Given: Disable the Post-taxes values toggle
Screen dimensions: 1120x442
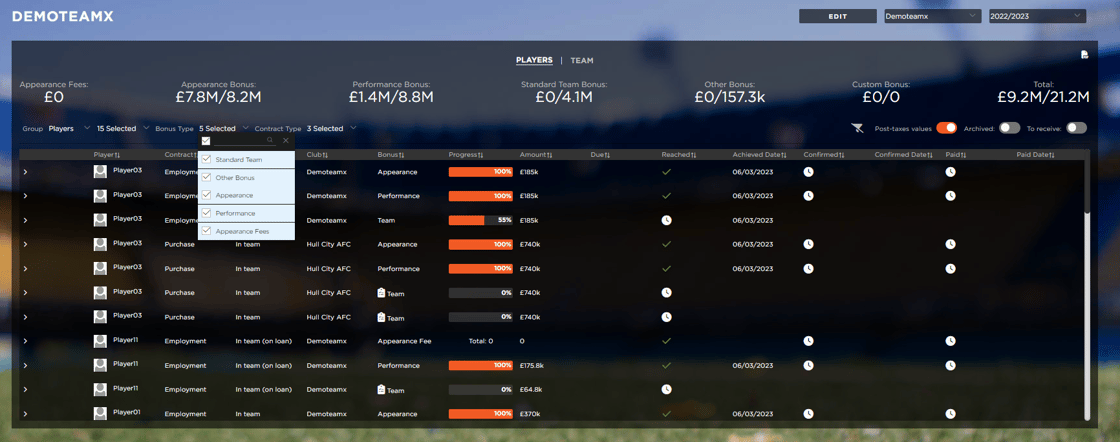Looking at the screenshot, I should [x=945, y=128].
